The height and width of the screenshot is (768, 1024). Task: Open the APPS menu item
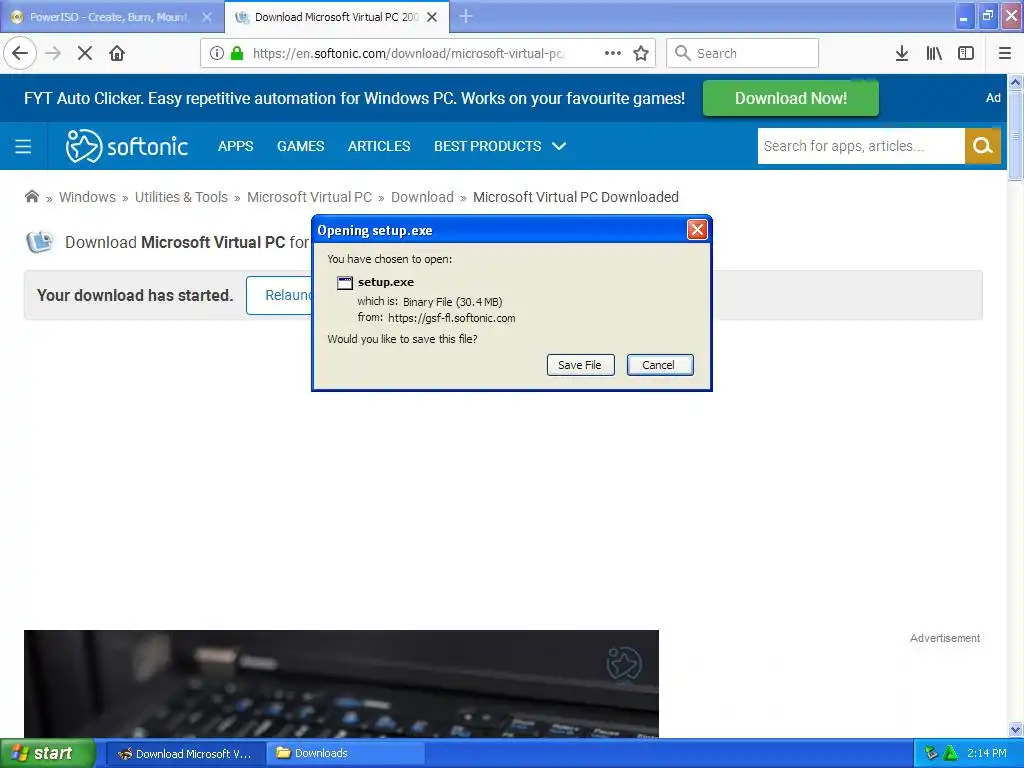point(236,146)
